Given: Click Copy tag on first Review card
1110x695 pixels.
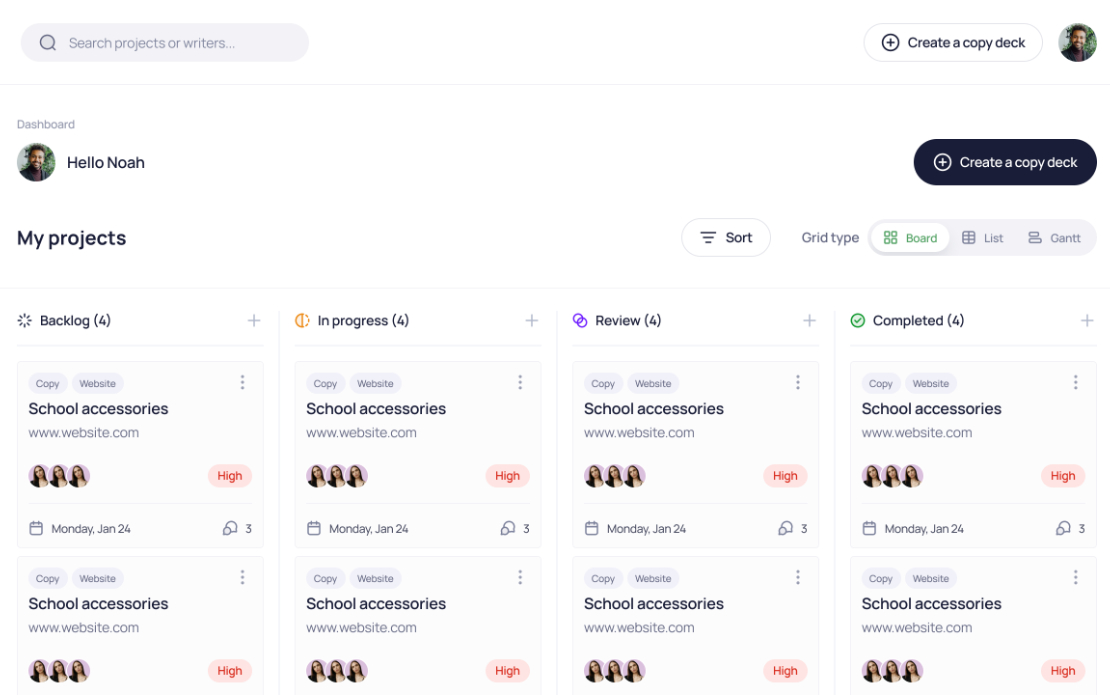Looking at the screenshot, I should (x=603, y=384).
